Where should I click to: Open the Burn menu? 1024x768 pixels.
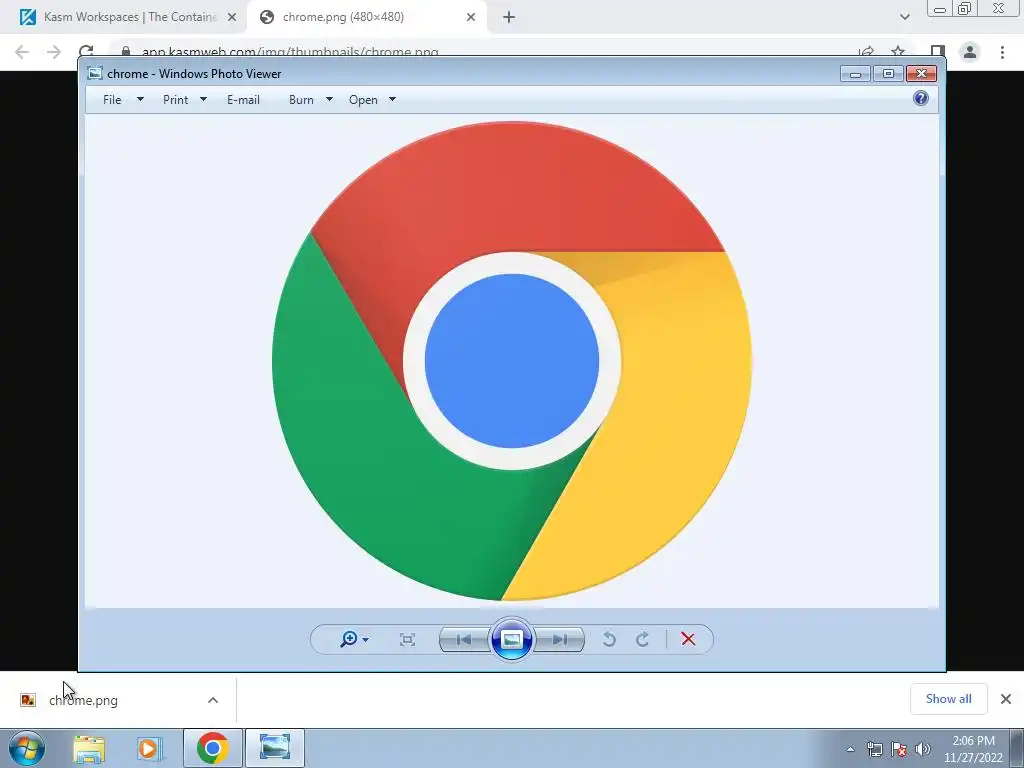pyautogui.click(x=301, y=100)
